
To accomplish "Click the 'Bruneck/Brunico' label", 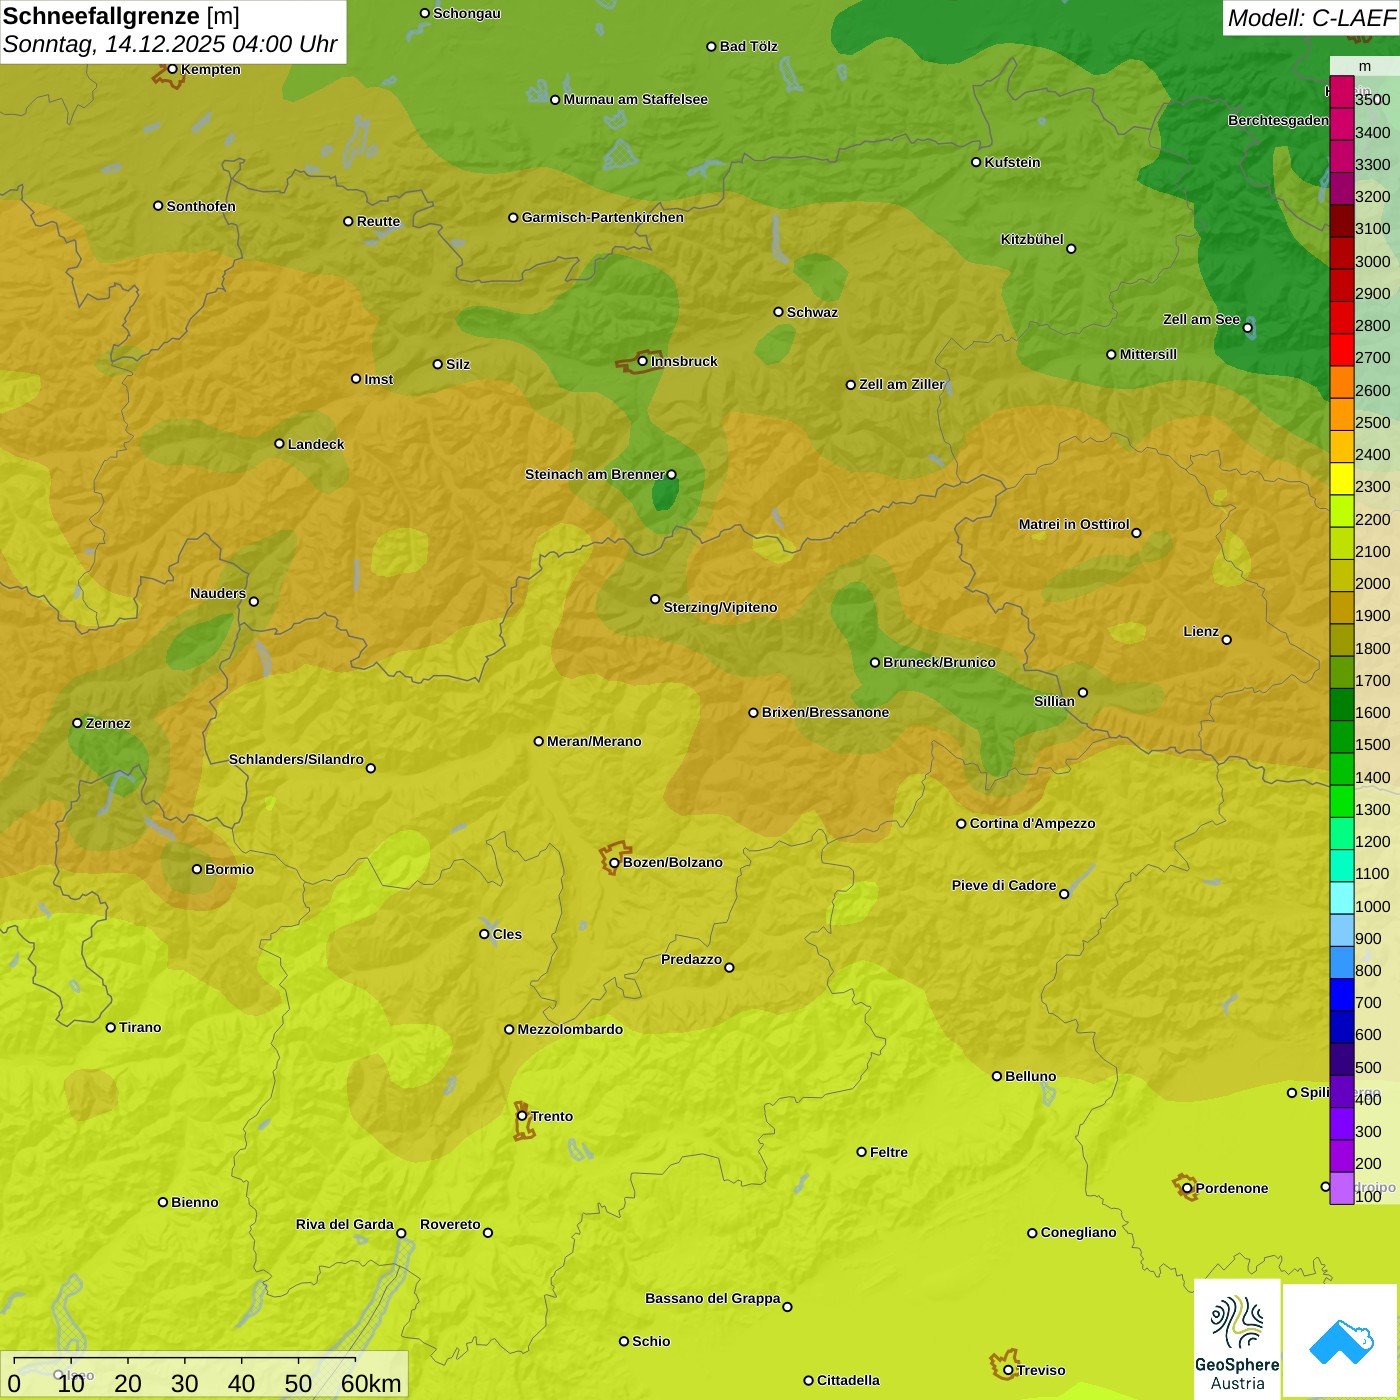I will [x=939, y=662].
